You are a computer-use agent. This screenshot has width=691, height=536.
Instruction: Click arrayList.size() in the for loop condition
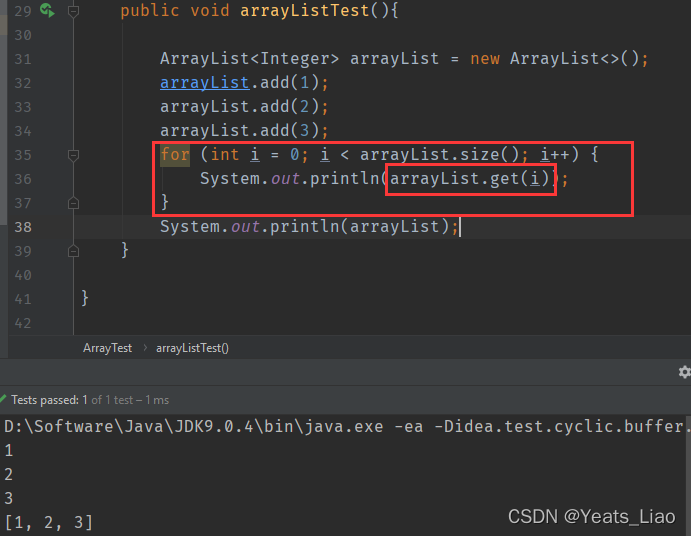(x=439, y=155)
